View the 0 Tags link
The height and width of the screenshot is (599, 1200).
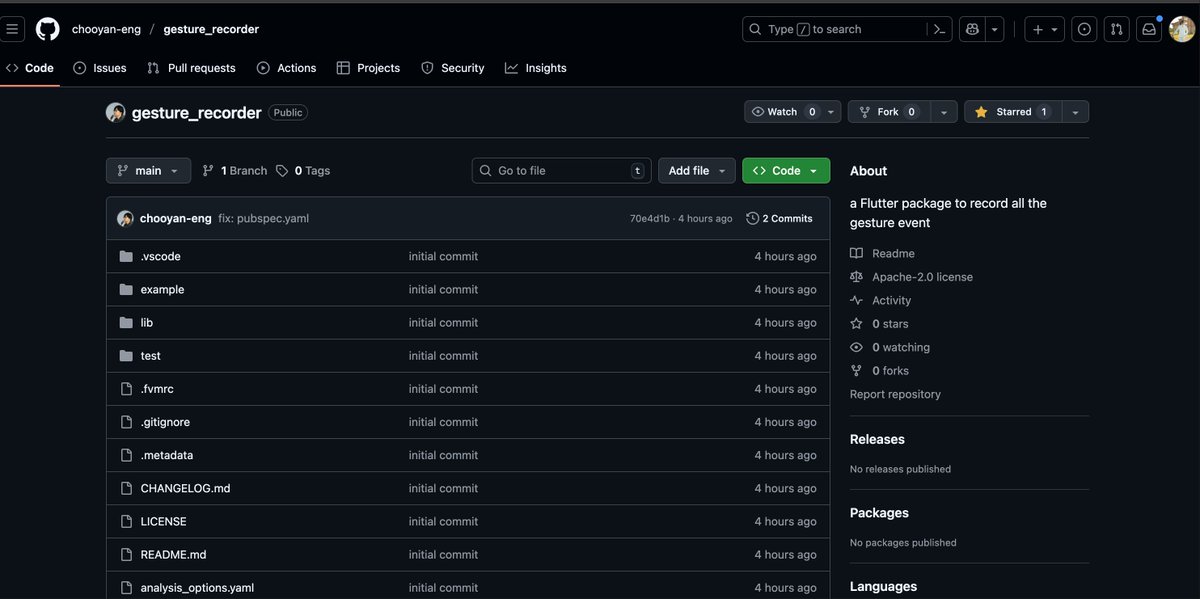(x=303, y=171)
